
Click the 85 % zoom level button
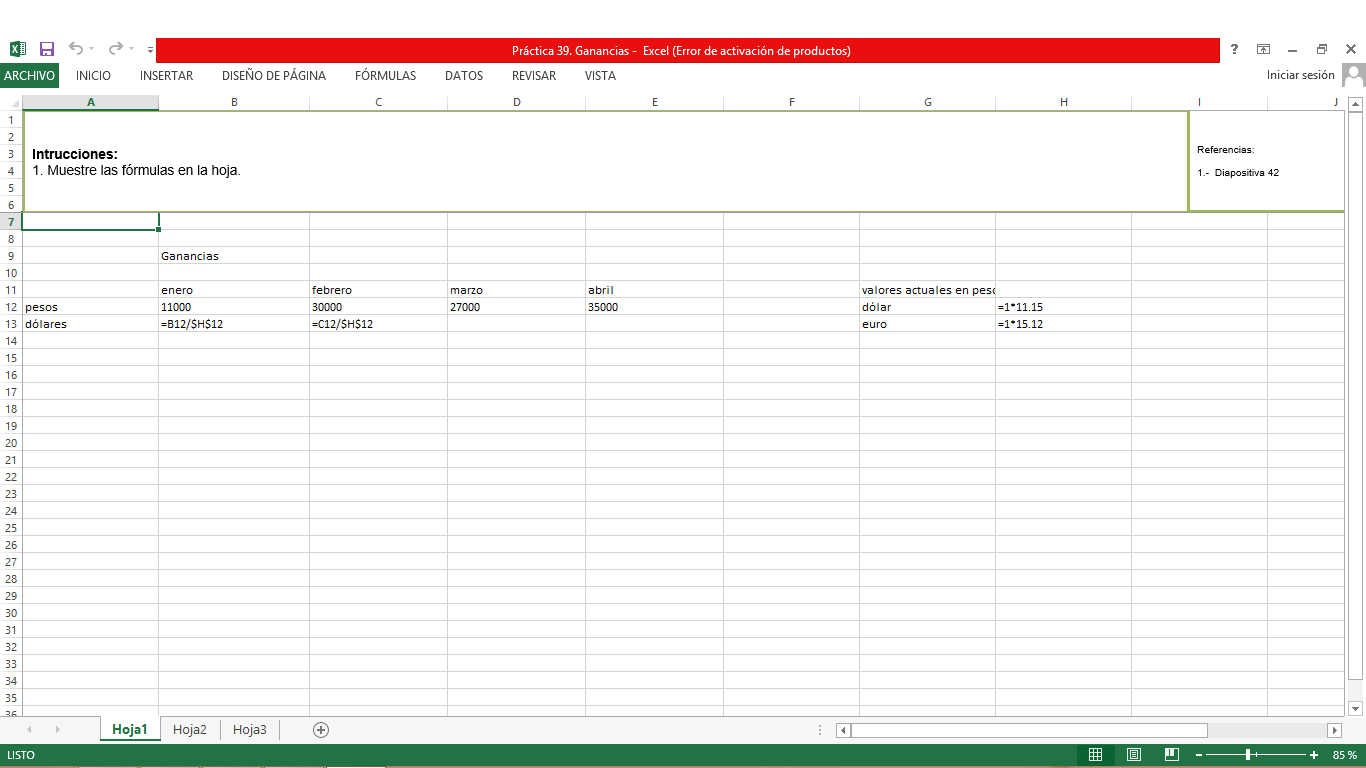(1344, 755)
